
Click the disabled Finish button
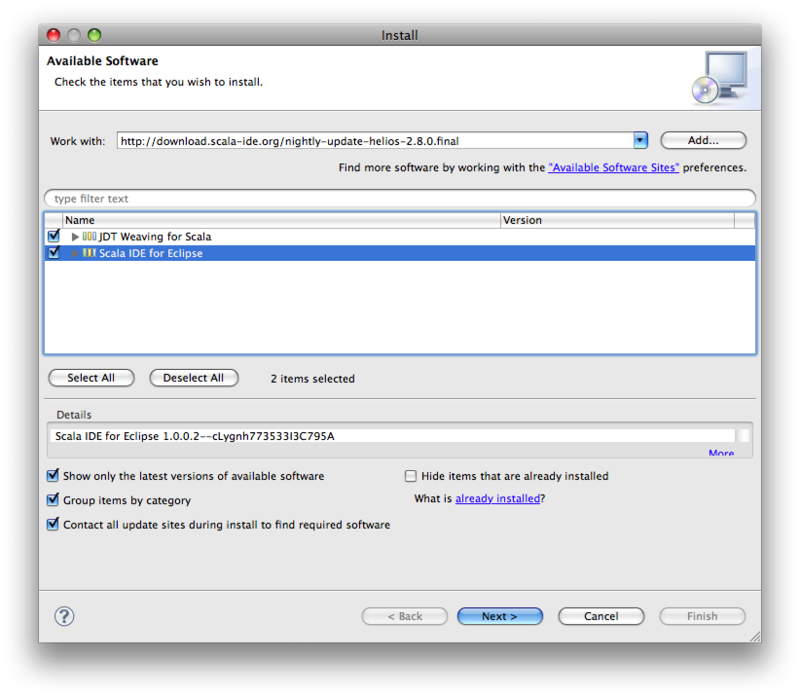coord(702,616)
